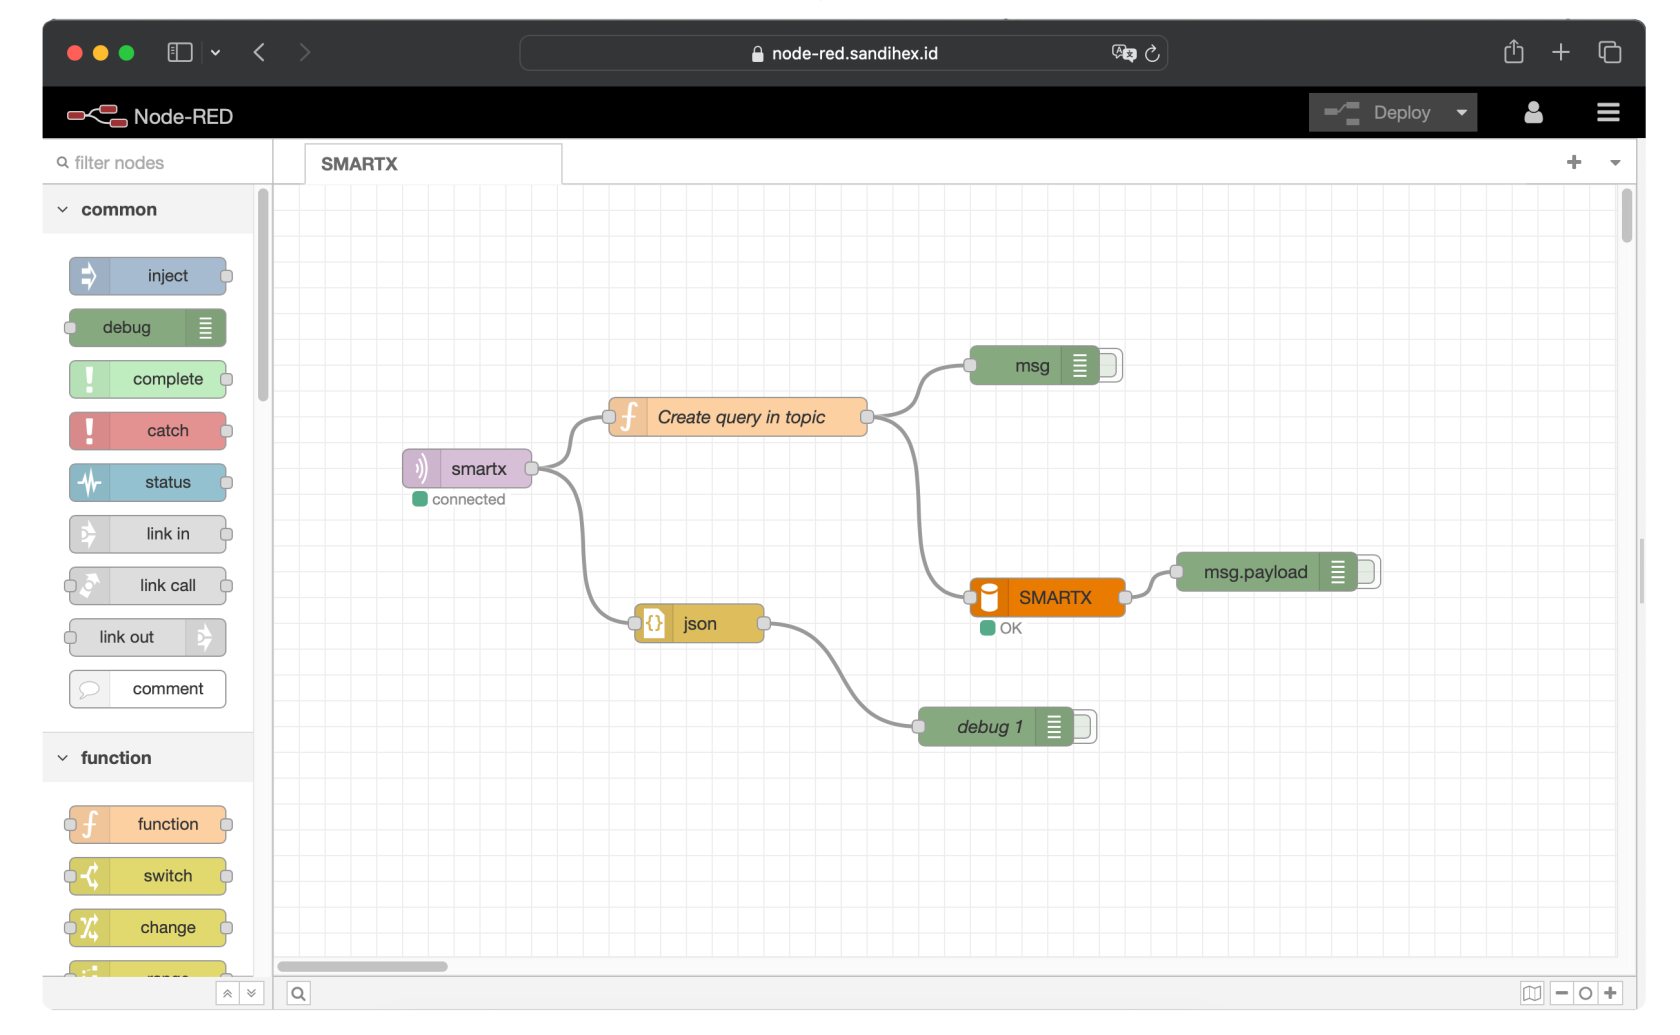Toggle the debug 1 node output button
The height and width of the screenshot is (1035, 1680).
coord(1085,726)
